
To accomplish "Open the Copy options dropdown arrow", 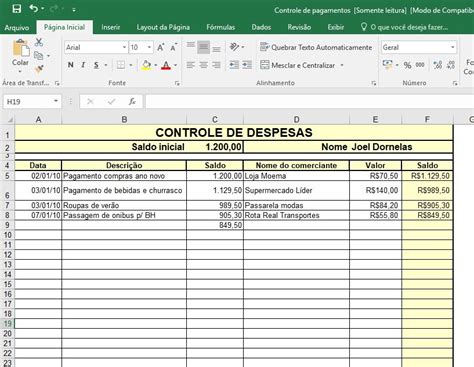I will tap(49, 56).
